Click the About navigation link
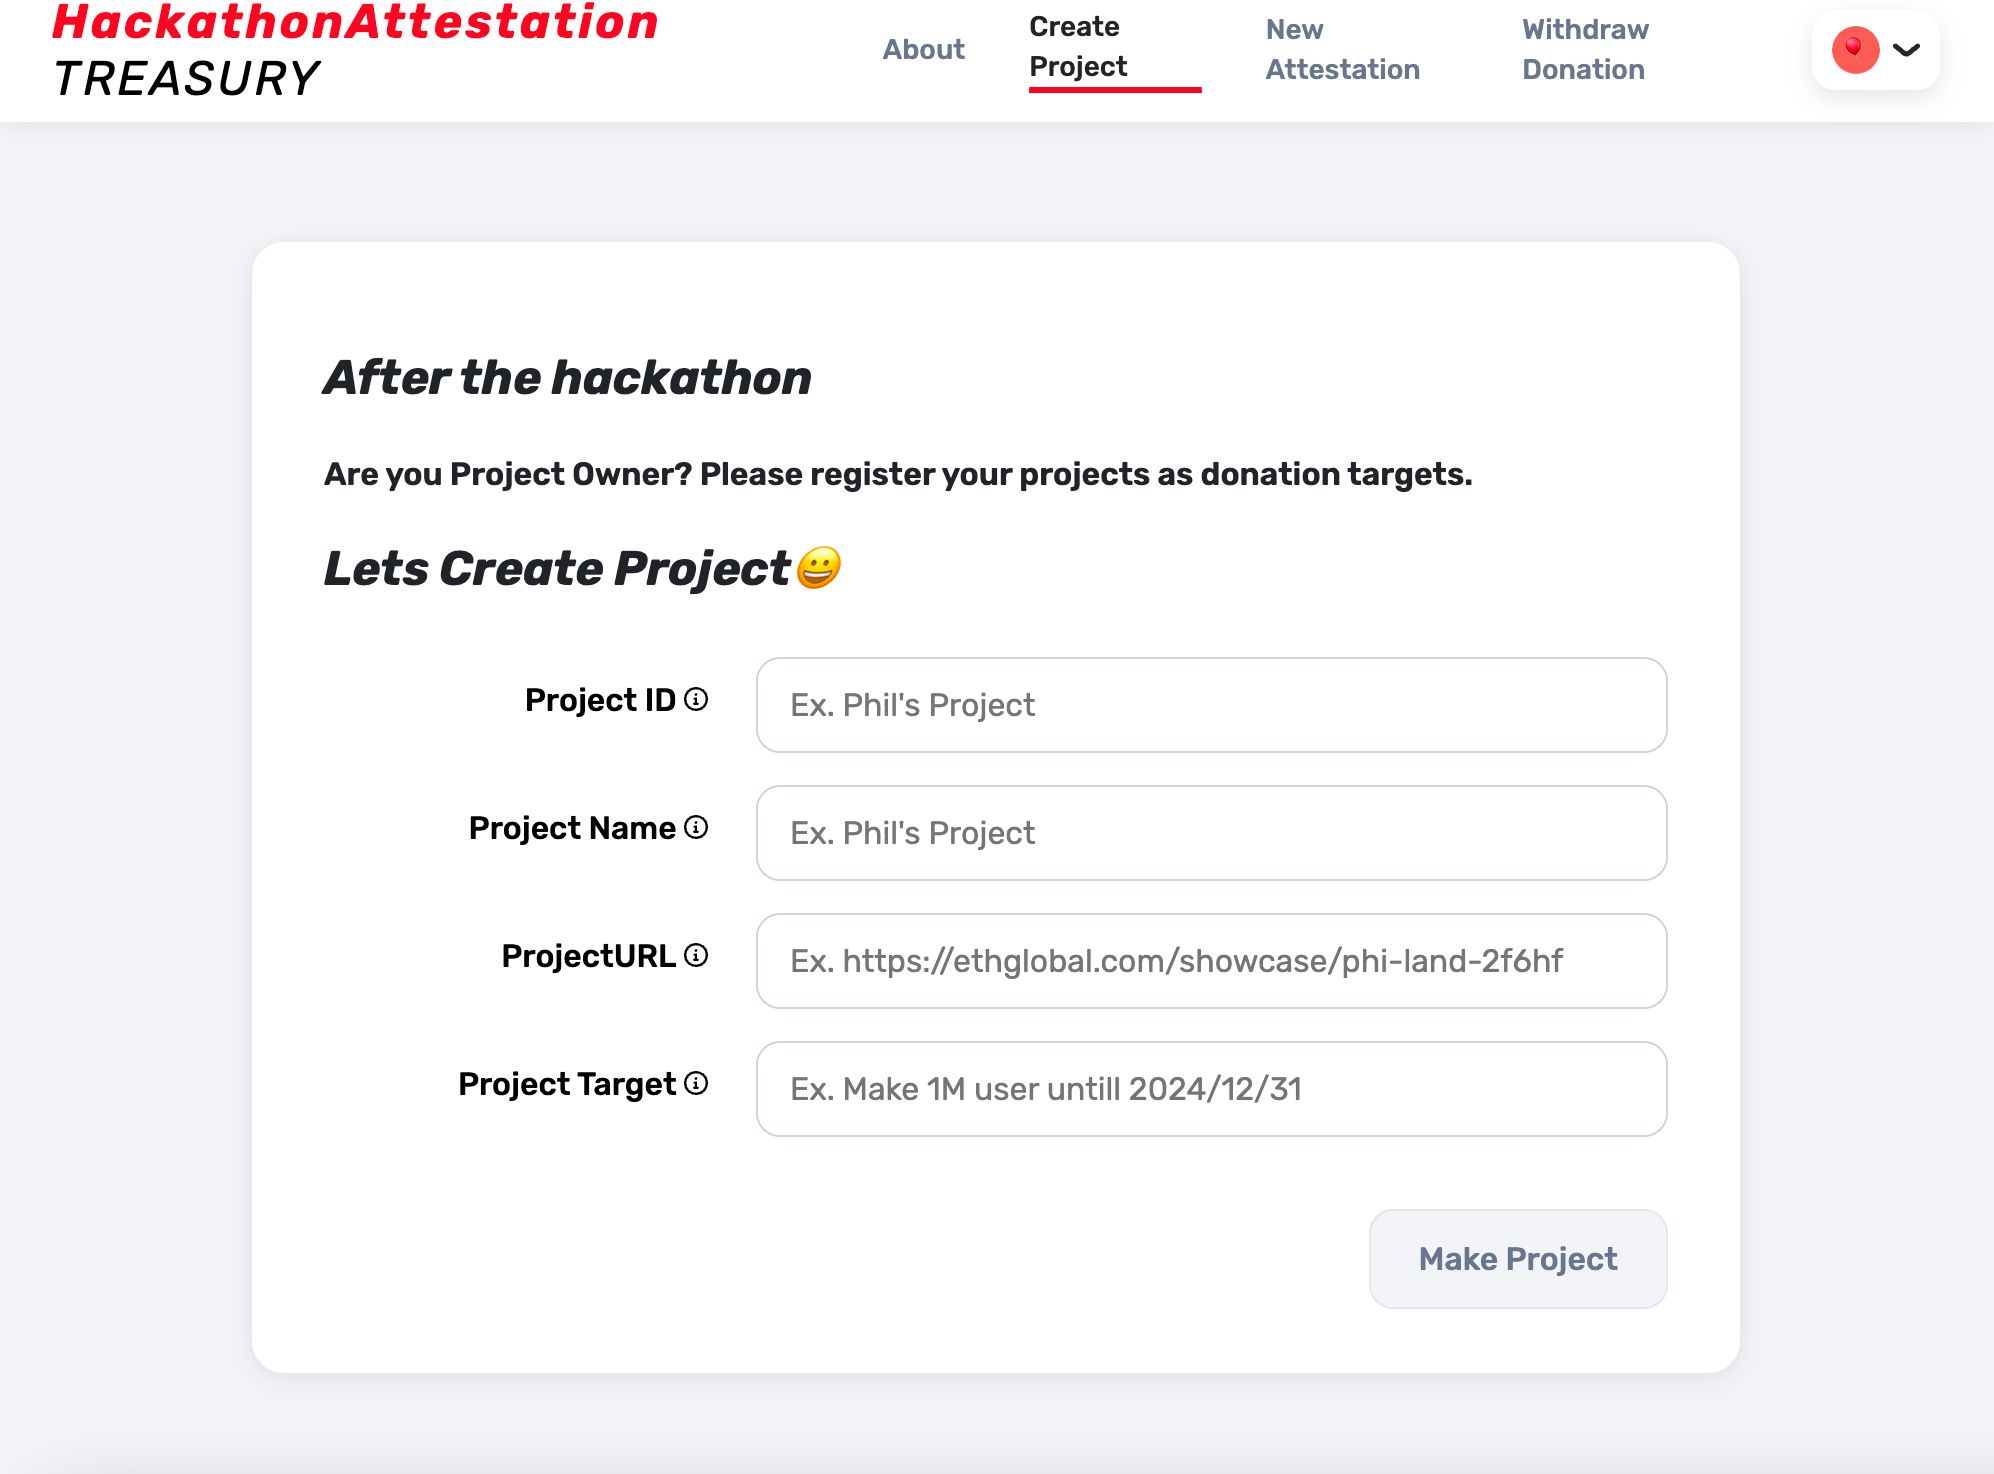 pos(923,50)
